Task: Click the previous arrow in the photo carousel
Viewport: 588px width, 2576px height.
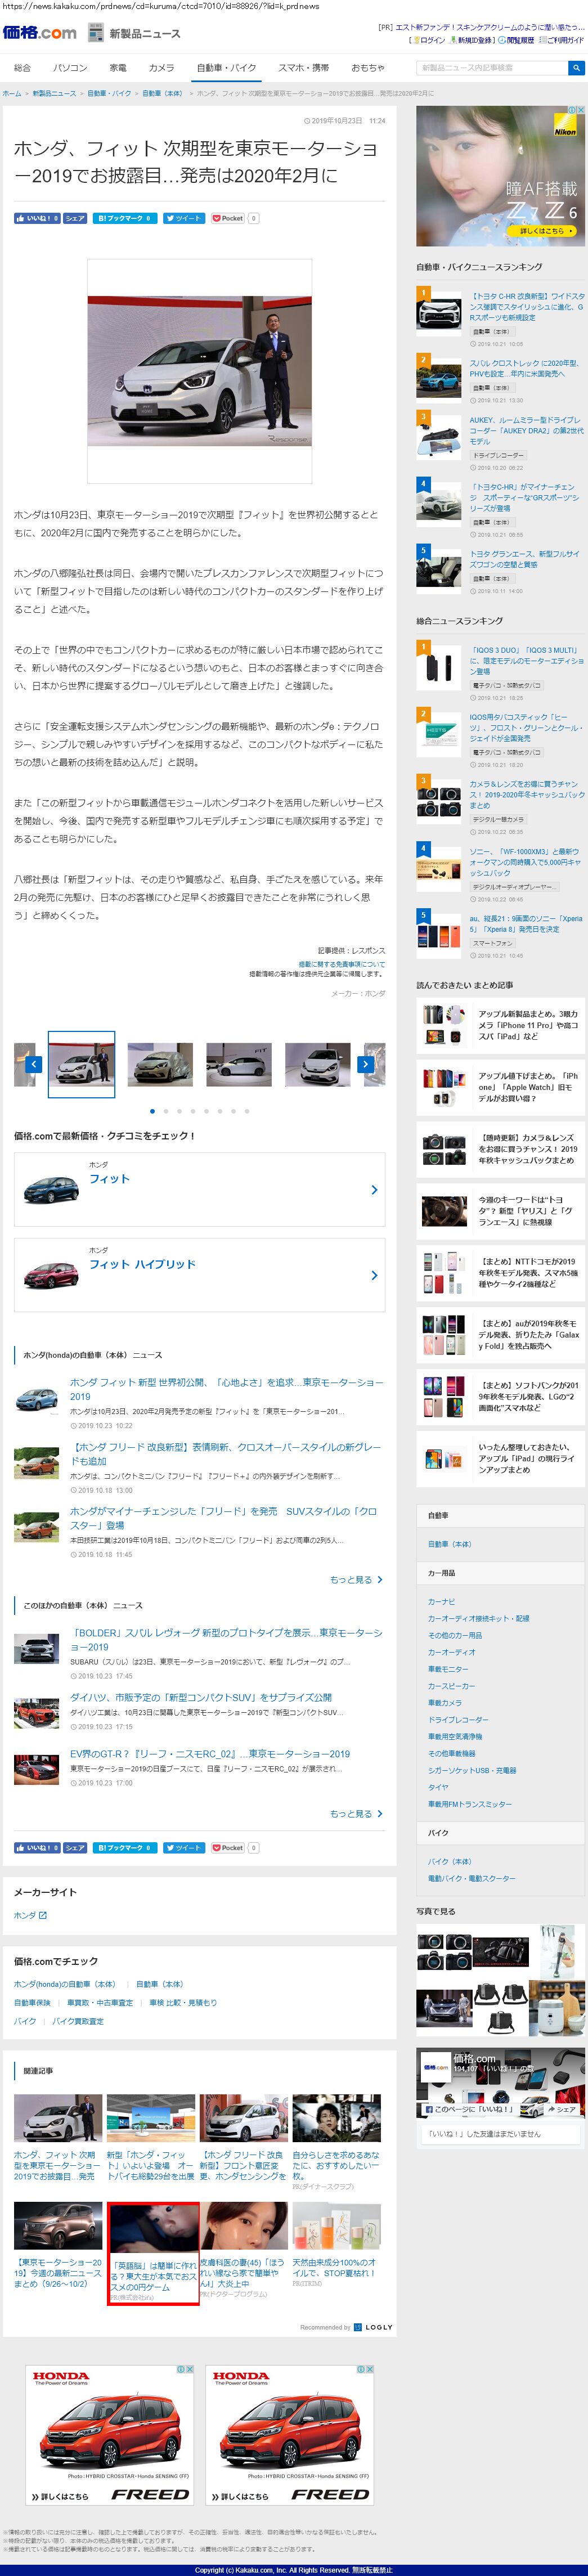Action: pos(33,1064)
